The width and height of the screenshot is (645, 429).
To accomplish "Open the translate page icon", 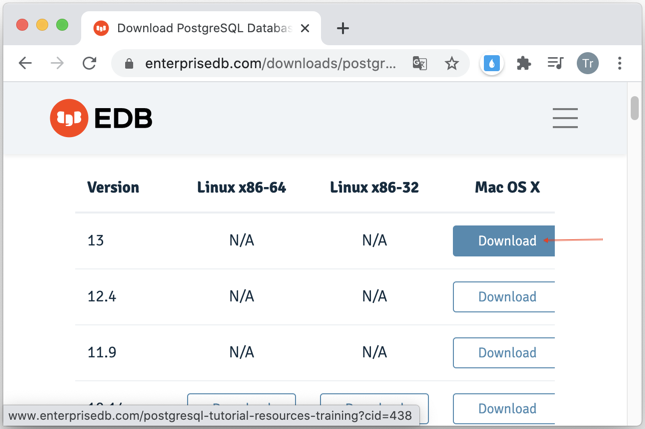I will [420, 63].
